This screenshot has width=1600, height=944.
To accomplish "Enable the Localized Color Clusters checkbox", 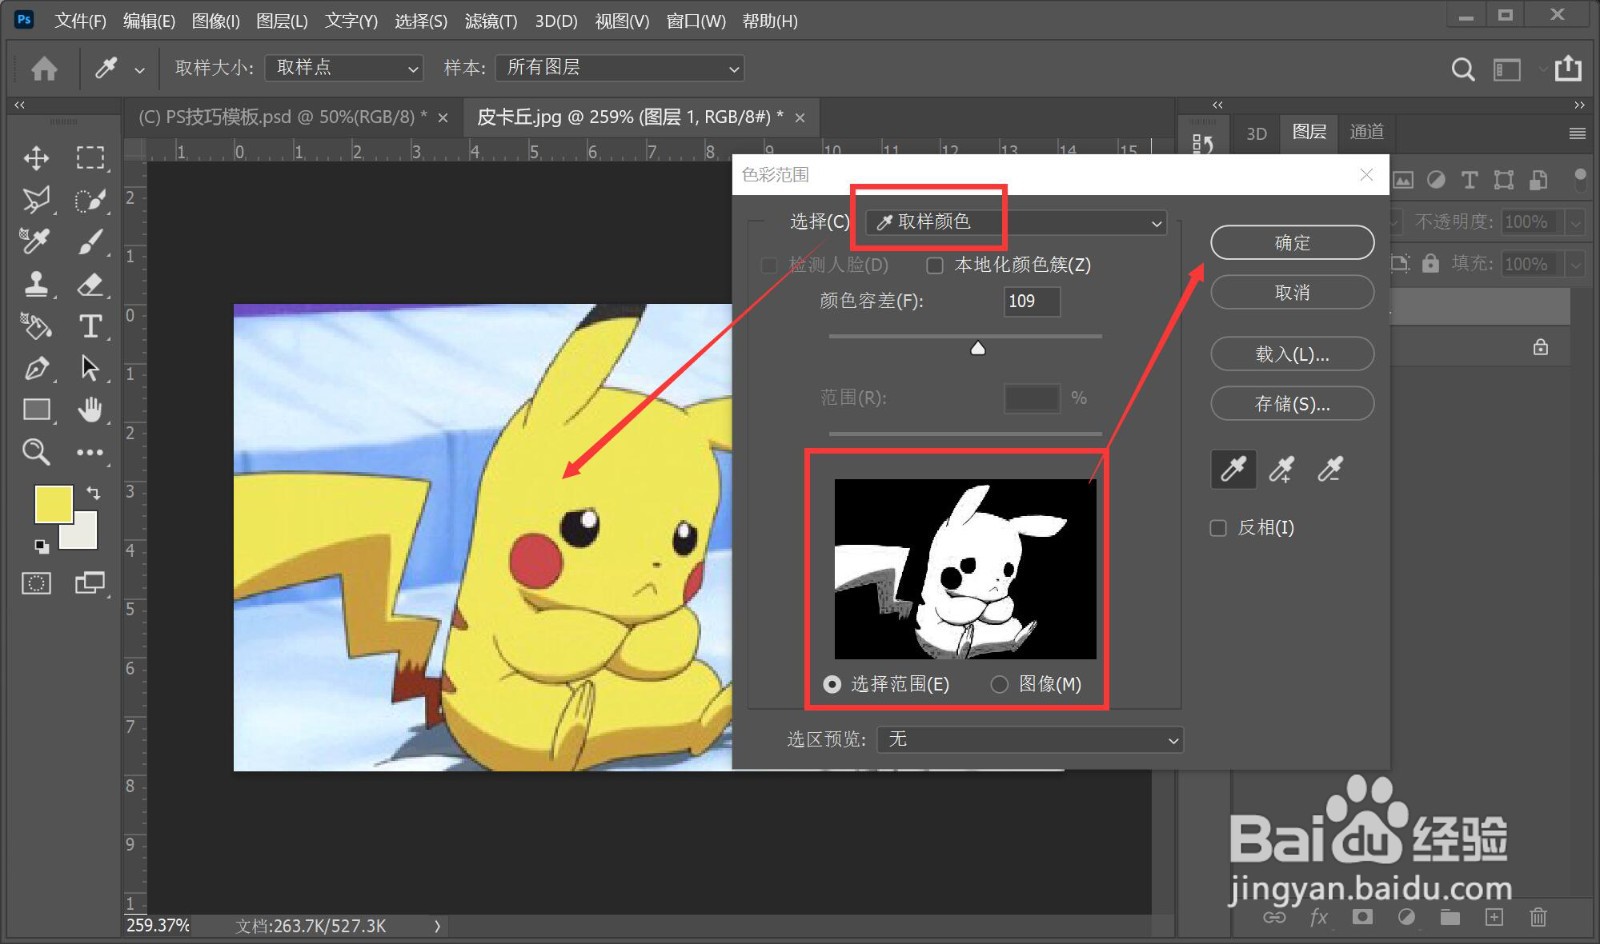I will coord(935,265).
